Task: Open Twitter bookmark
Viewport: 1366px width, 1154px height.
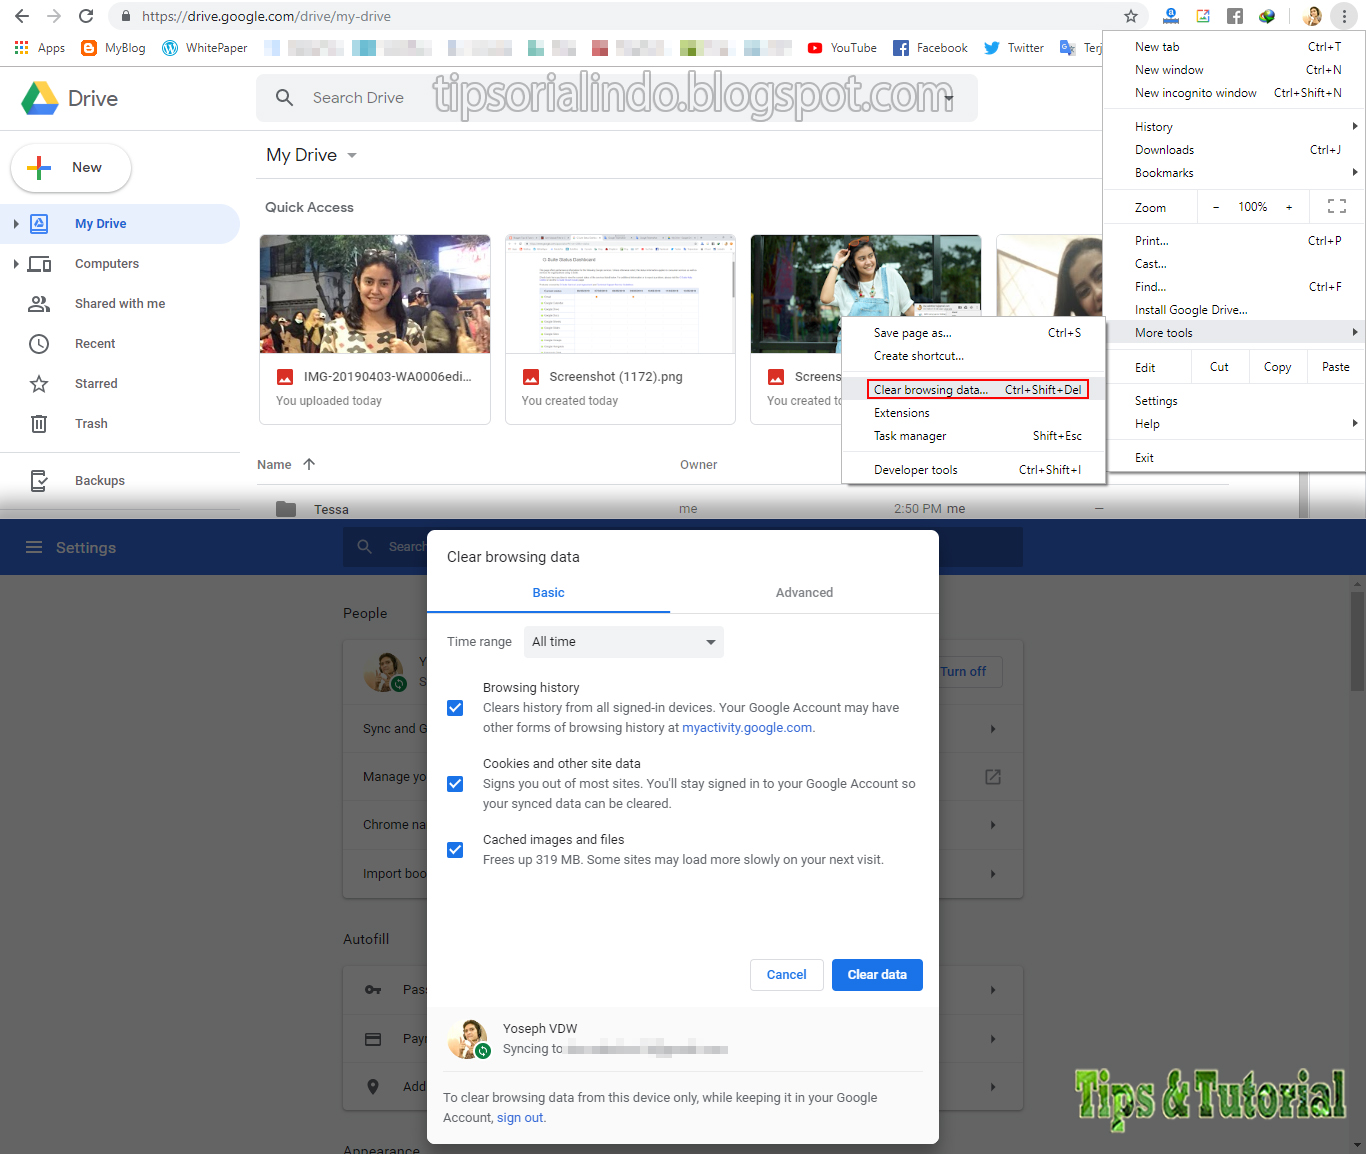Action: pos(1014,48)
